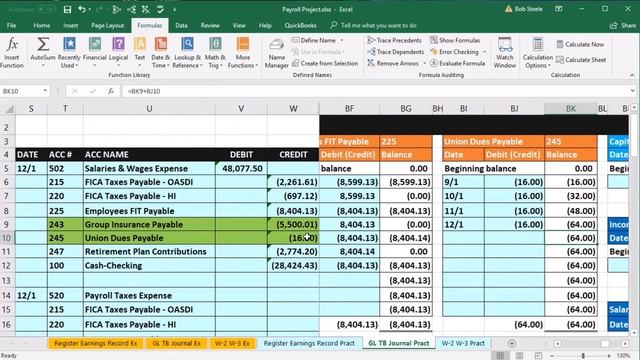
Task: Open the Insert Function dialog
Action: tap(12, 53)
